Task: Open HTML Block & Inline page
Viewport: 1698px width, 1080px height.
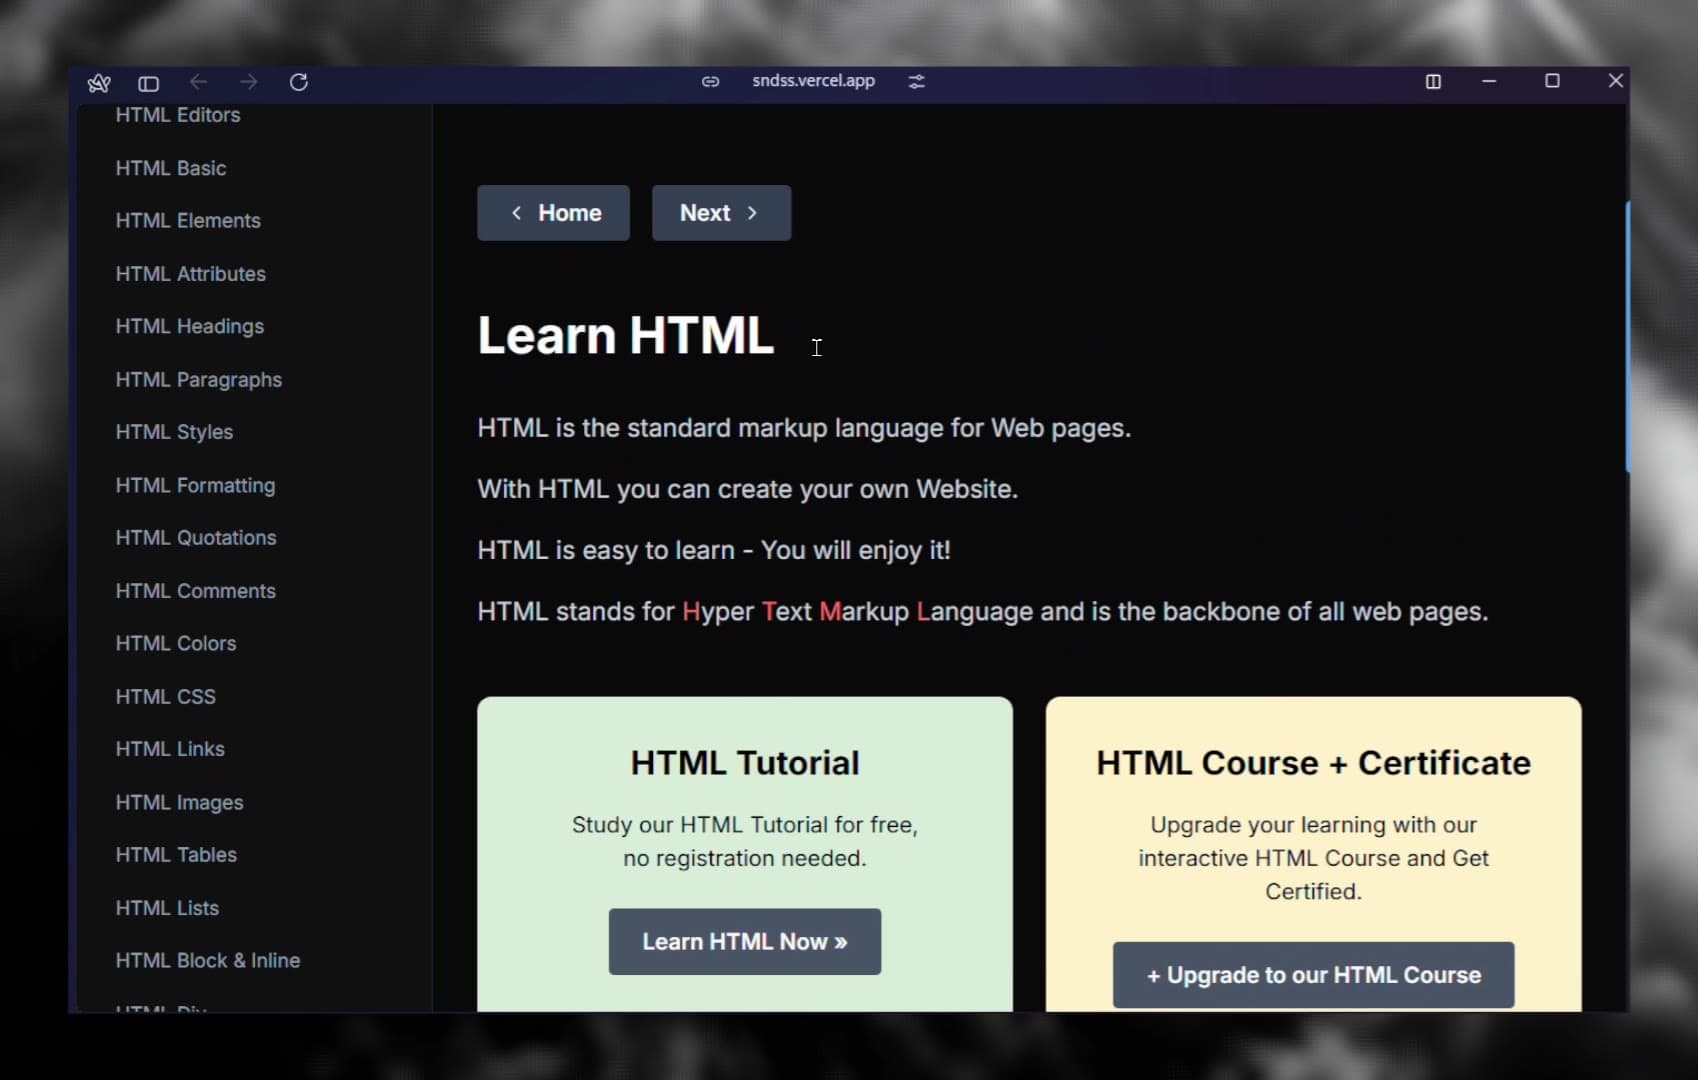Action: (x=208, y=960)
